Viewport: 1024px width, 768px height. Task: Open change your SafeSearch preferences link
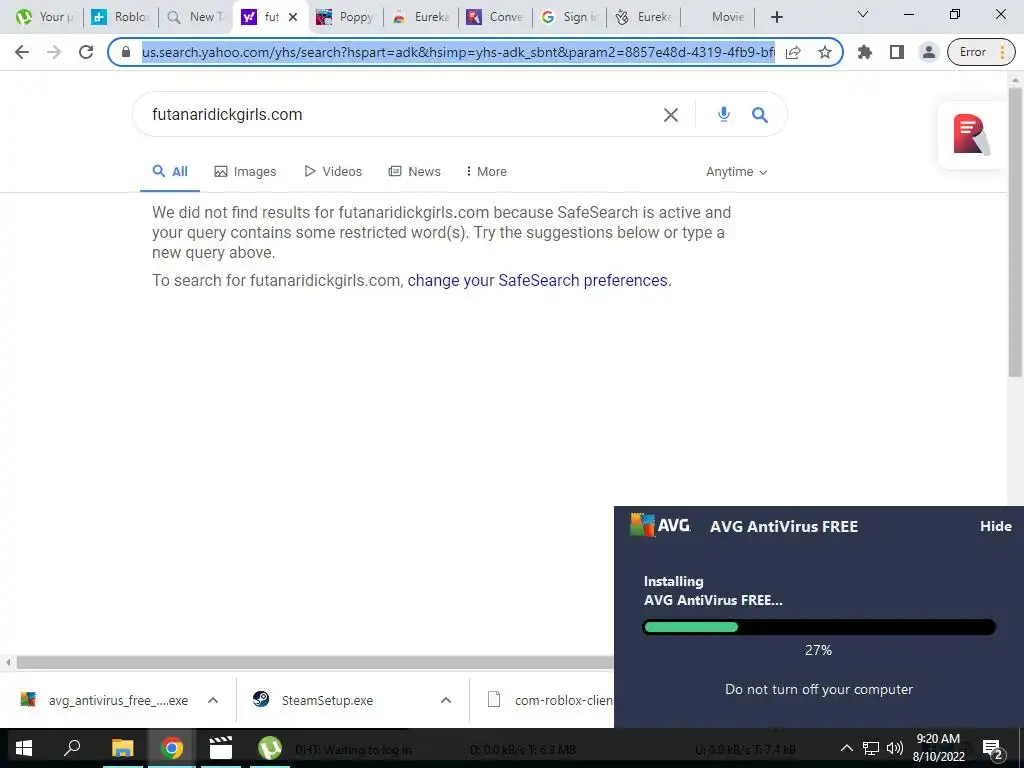[x=537, y=281]
